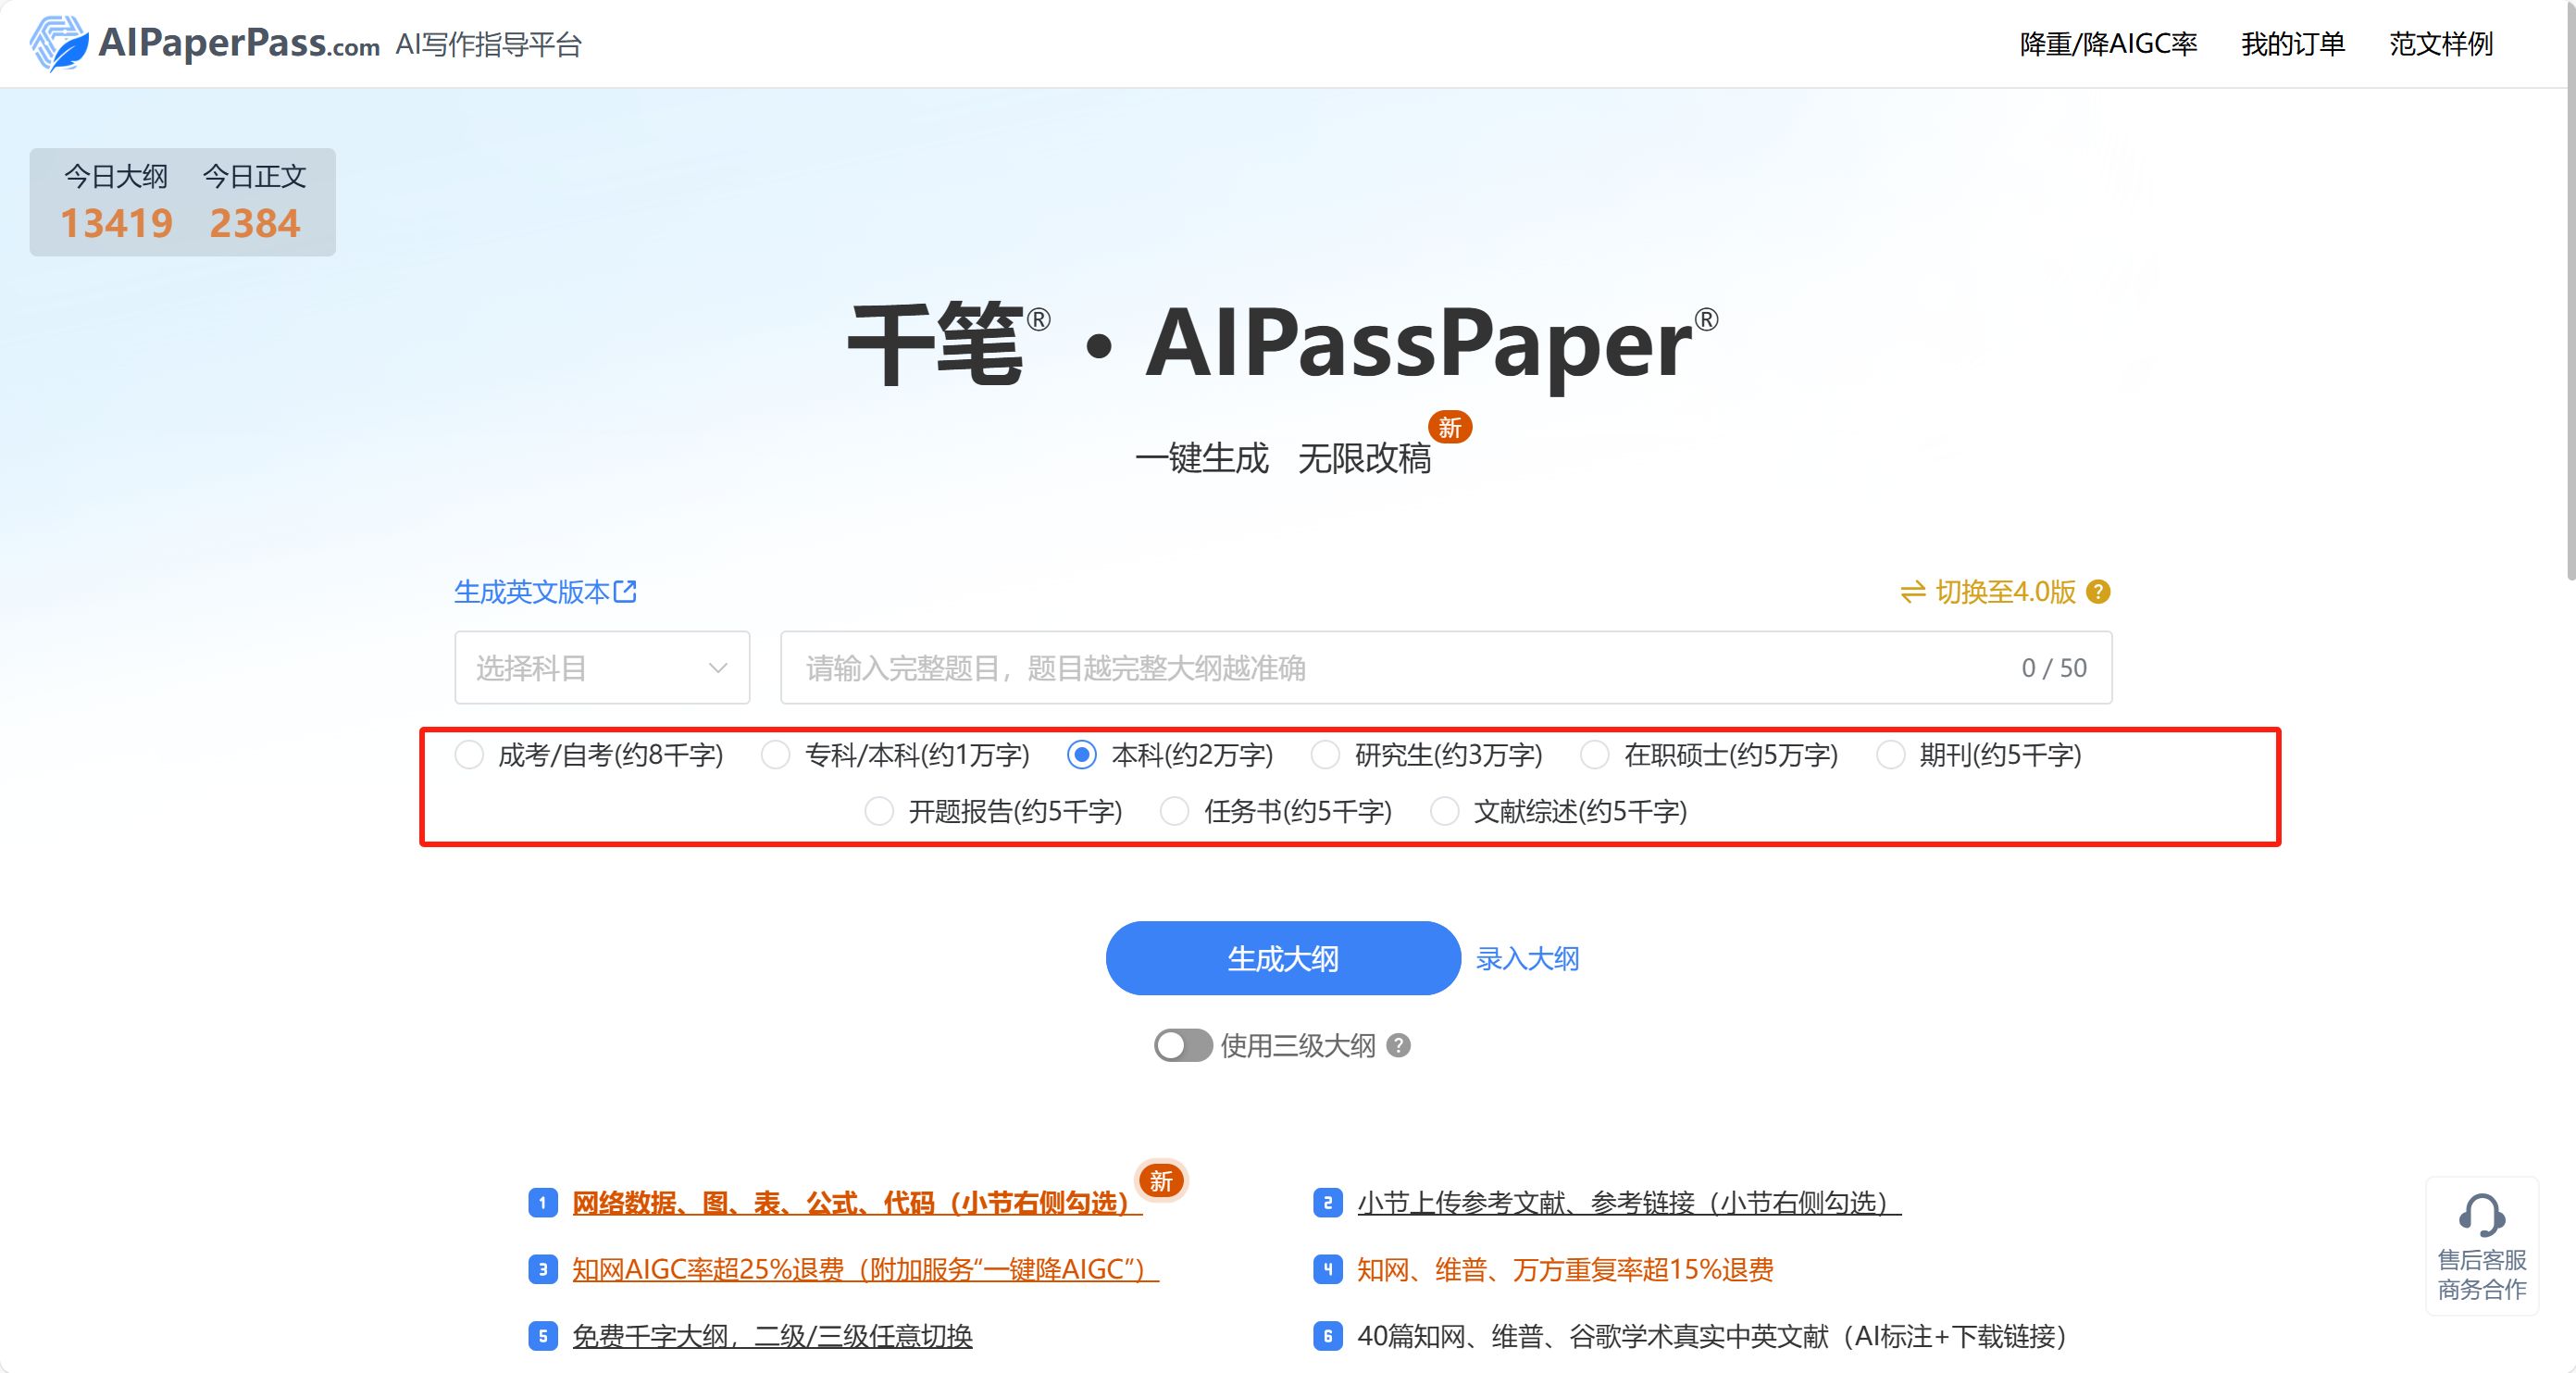Click the number 2 badge icon

[x=1327, y=1202]
